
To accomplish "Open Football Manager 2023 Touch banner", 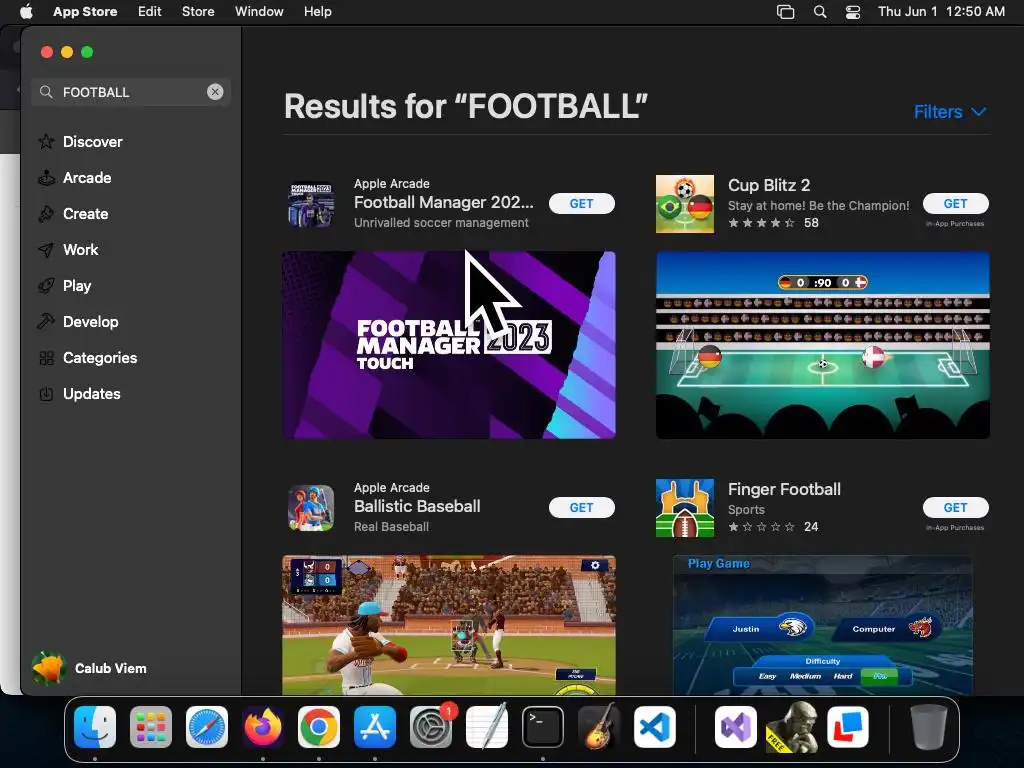I will (x=449, y=345).
